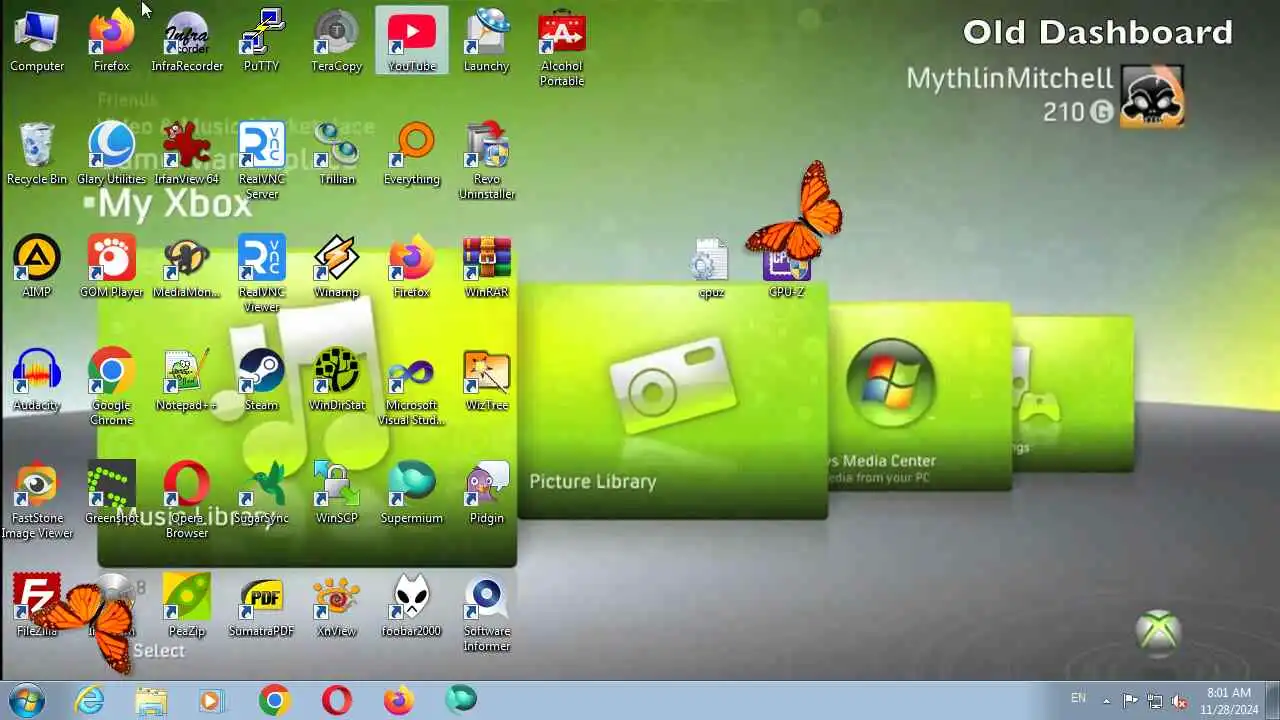Open Microsoft Visual Studio shortcut

(412, 388)
